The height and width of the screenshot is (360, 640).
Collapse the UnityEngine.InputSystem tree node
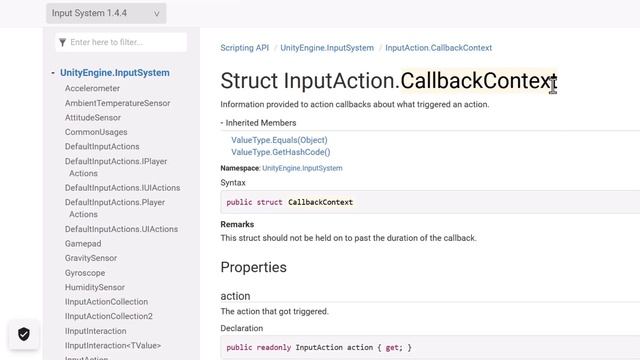(x=53, y=73)
